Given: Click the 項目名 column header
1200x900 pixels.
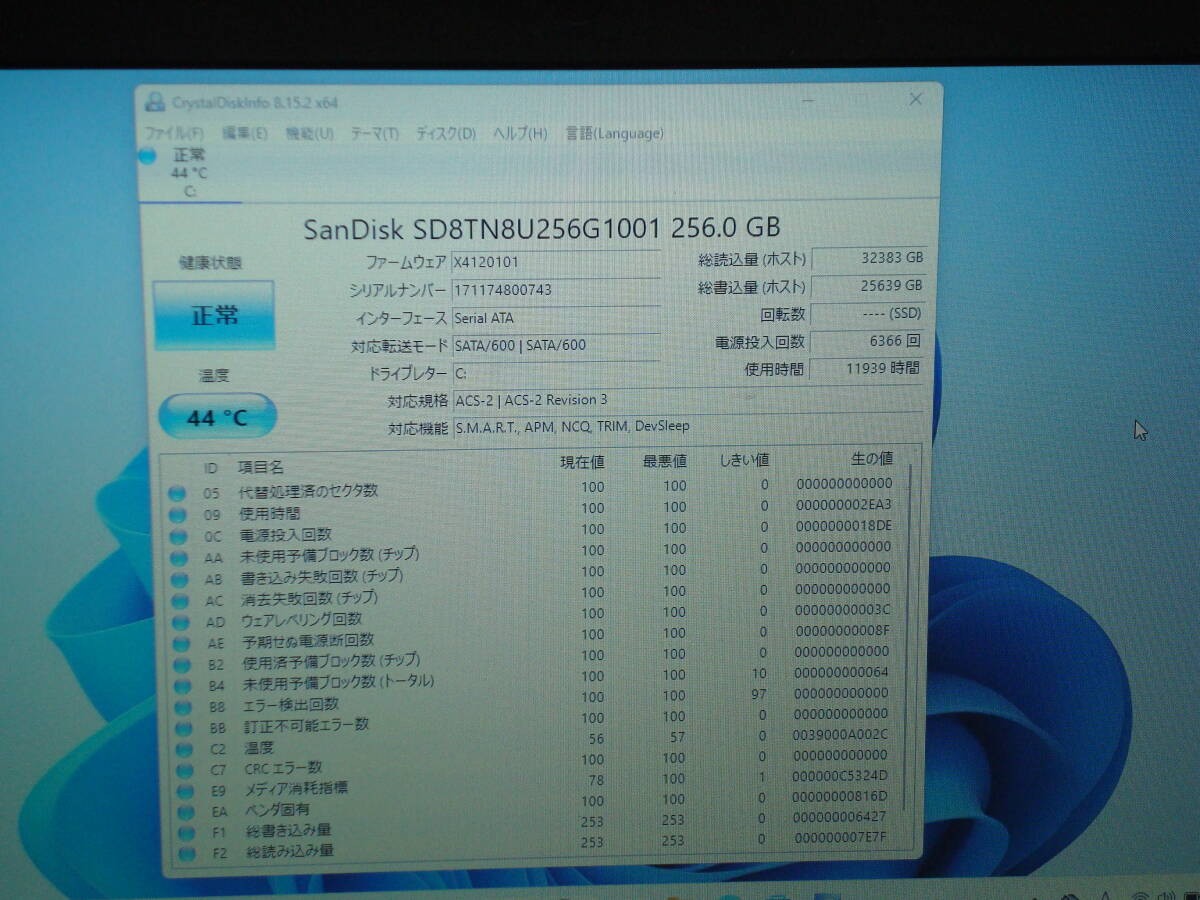Looking at the screenshot, I should tap(261, 467).
